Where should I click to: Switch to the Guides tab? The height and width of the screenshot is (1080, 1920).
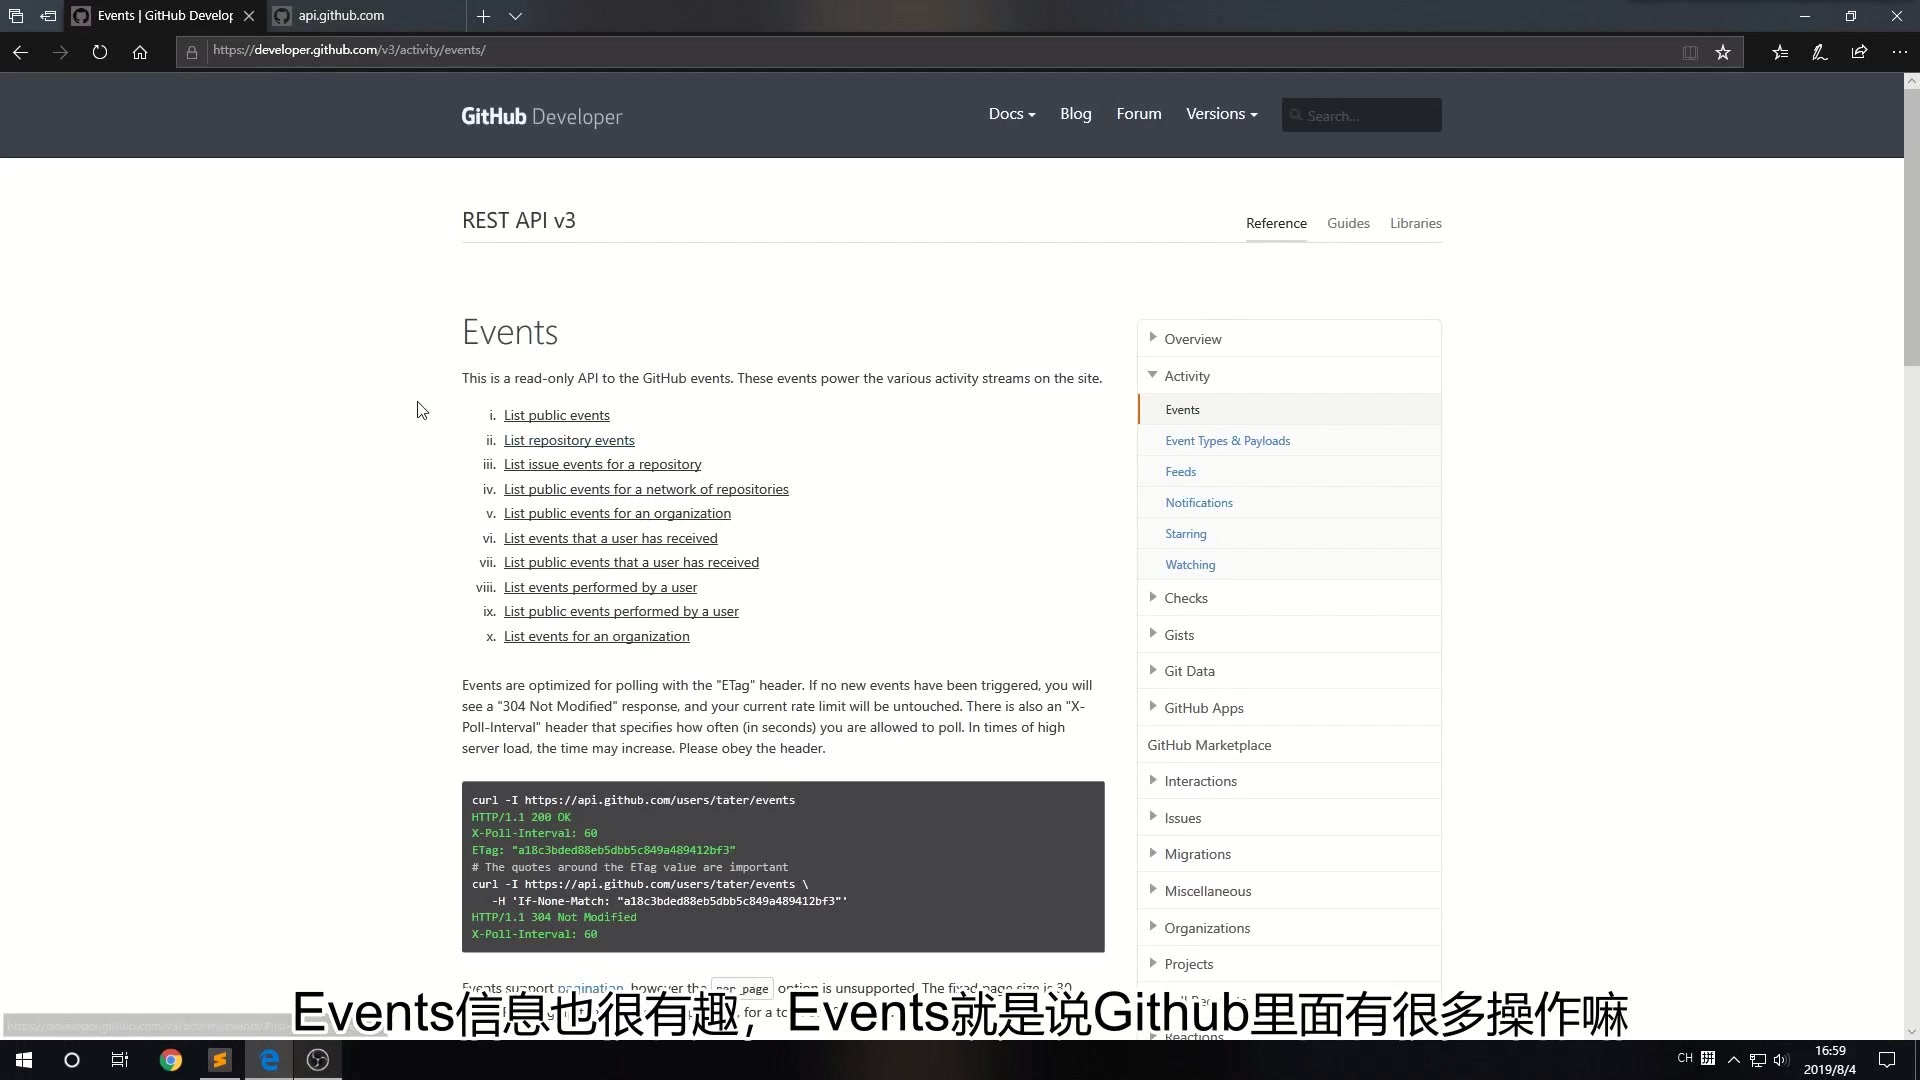(1348, 223)
